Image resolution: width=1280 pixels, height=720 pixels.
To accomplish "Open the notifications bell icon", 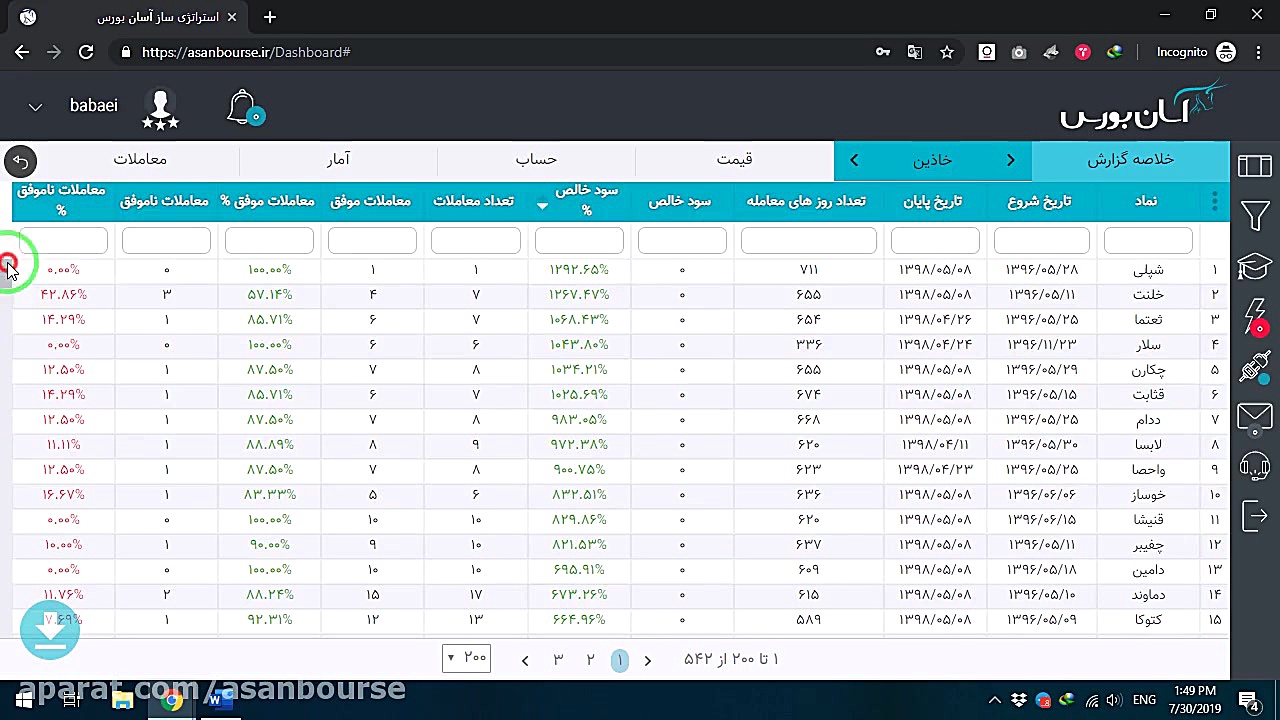I will tap(244, 108).
